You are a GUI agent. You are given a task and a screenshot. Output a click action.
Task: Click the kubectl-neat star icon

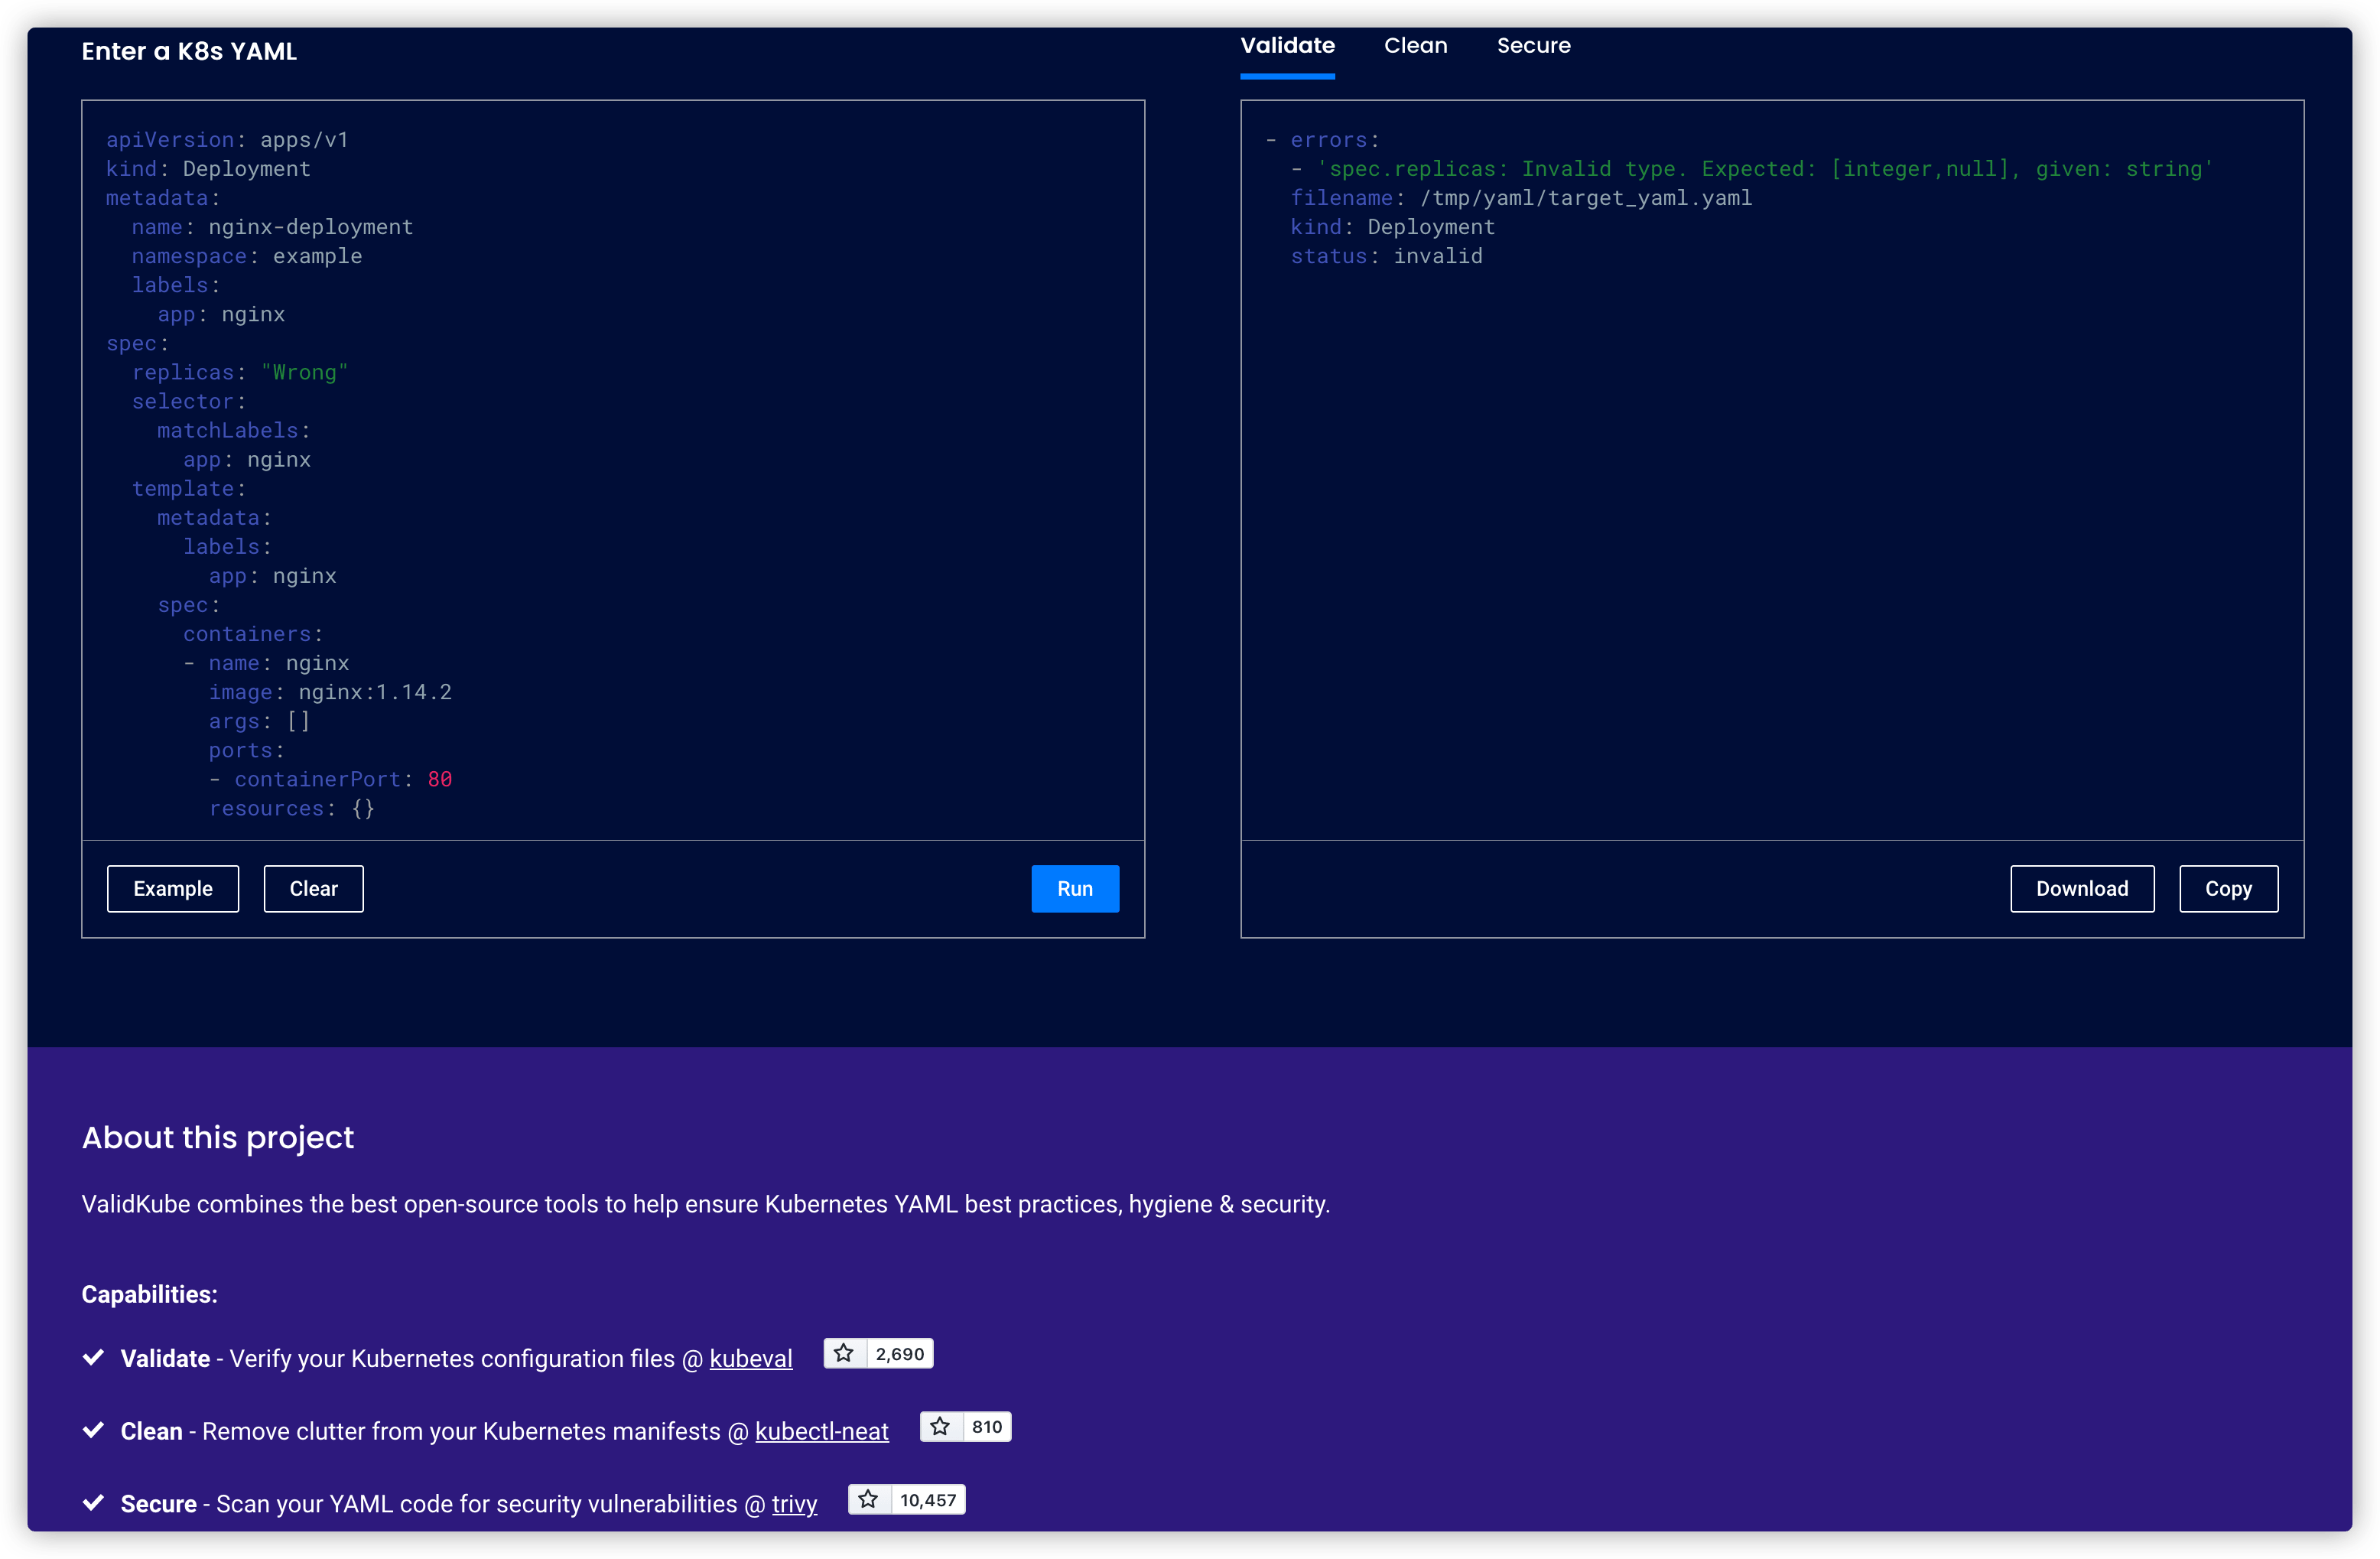tap(940, 1426)
